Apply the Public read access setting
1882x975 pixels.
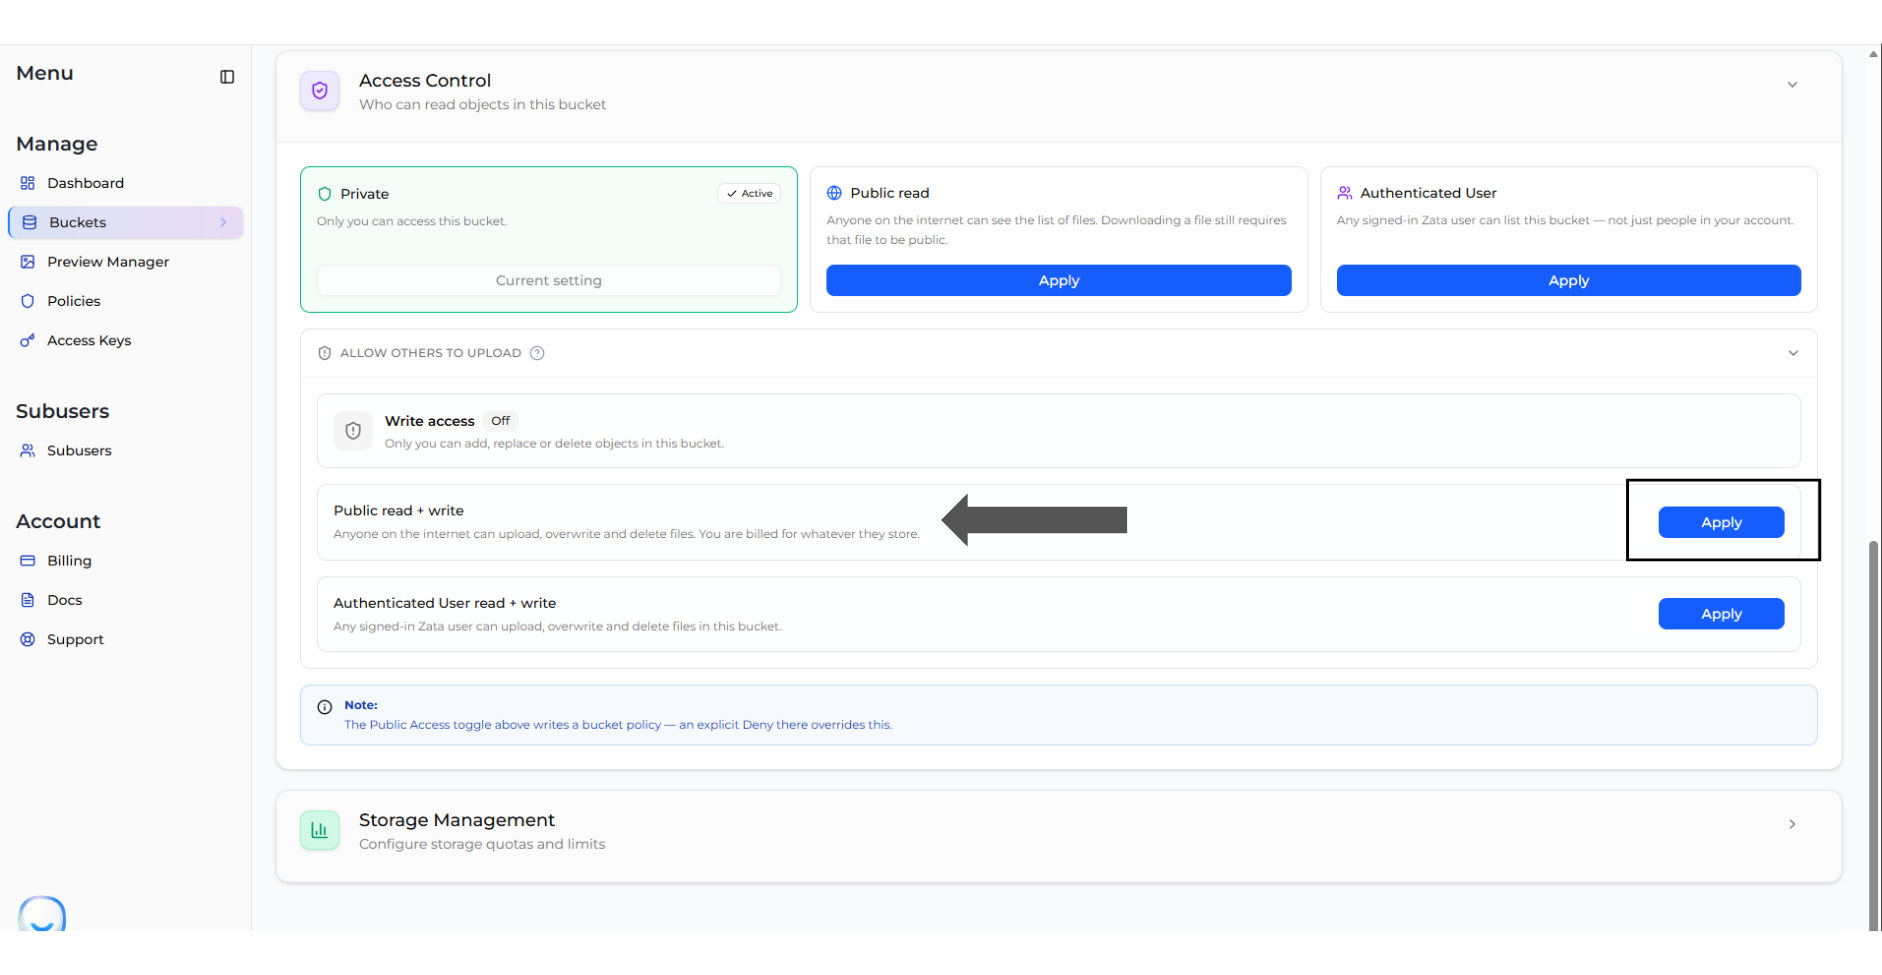click(1059, 281)
